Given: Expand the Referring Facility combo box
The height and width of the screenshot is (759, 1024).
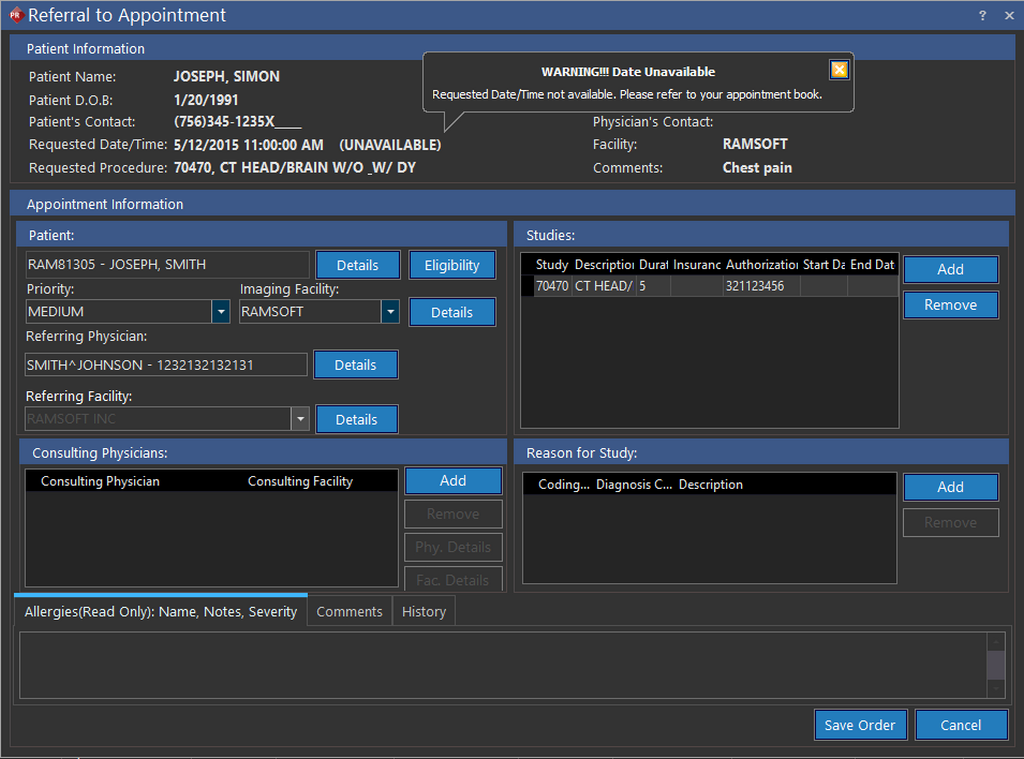Looking at the screenshot, I should pyautogui.click(x=299, y=419).
